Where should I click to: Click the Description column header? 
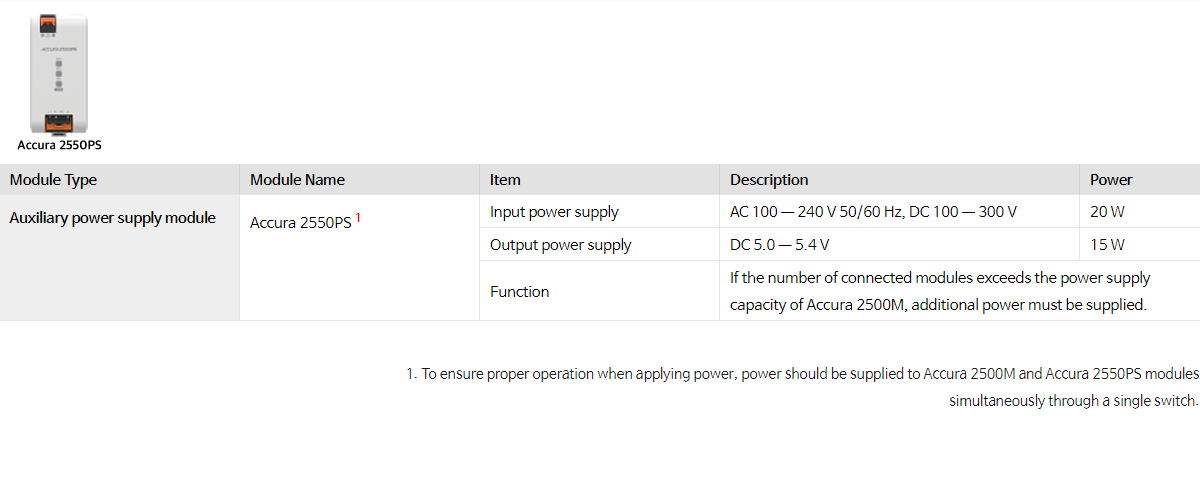769,180
